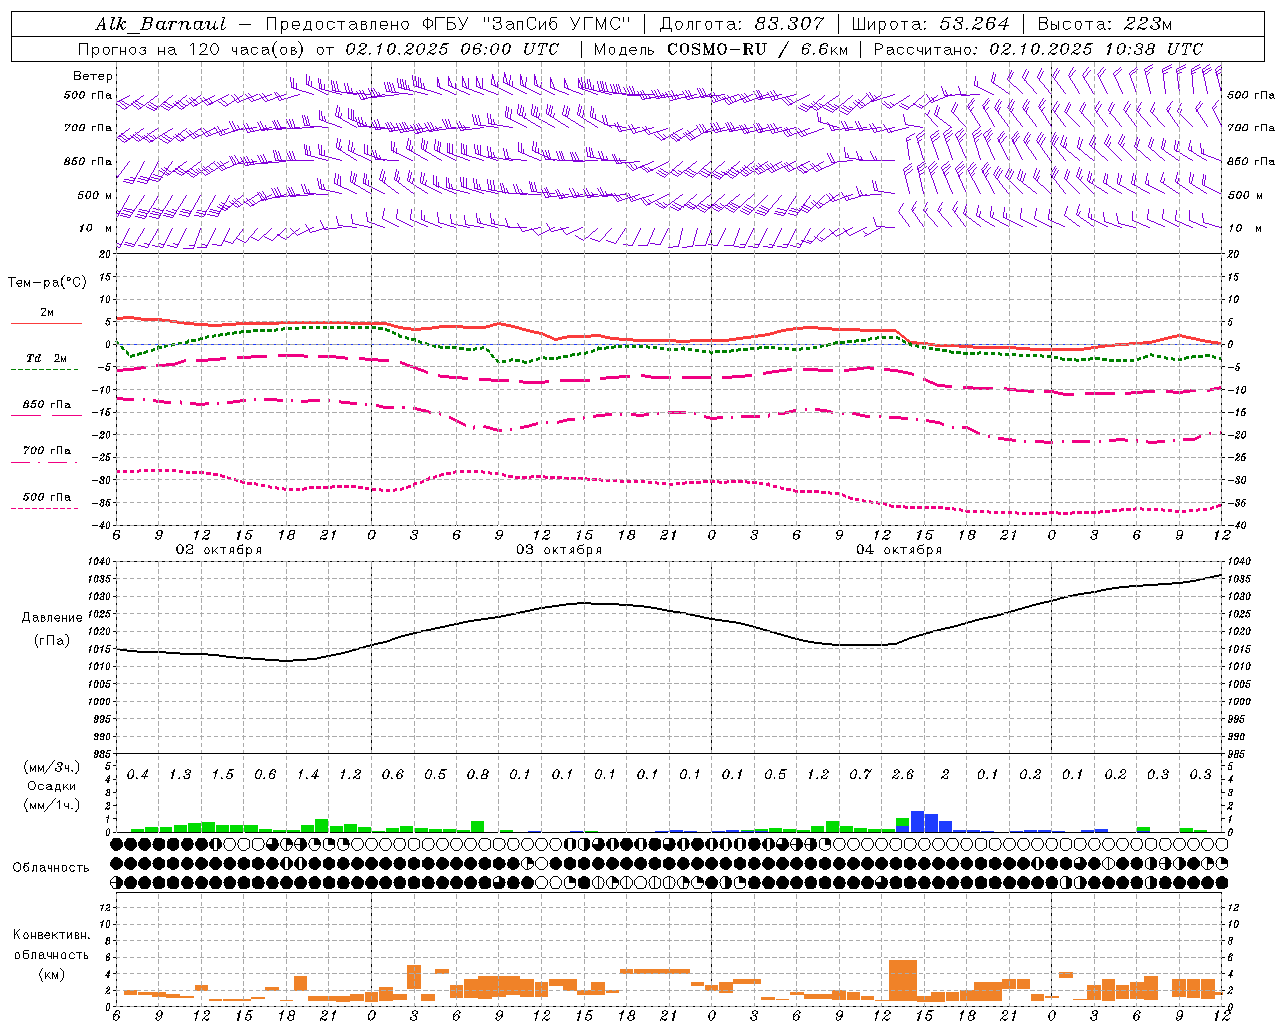This screenshot has height=1024, width=1280.
Task: Click the (км) unit under convective cloud label
Action: point(51,973)
